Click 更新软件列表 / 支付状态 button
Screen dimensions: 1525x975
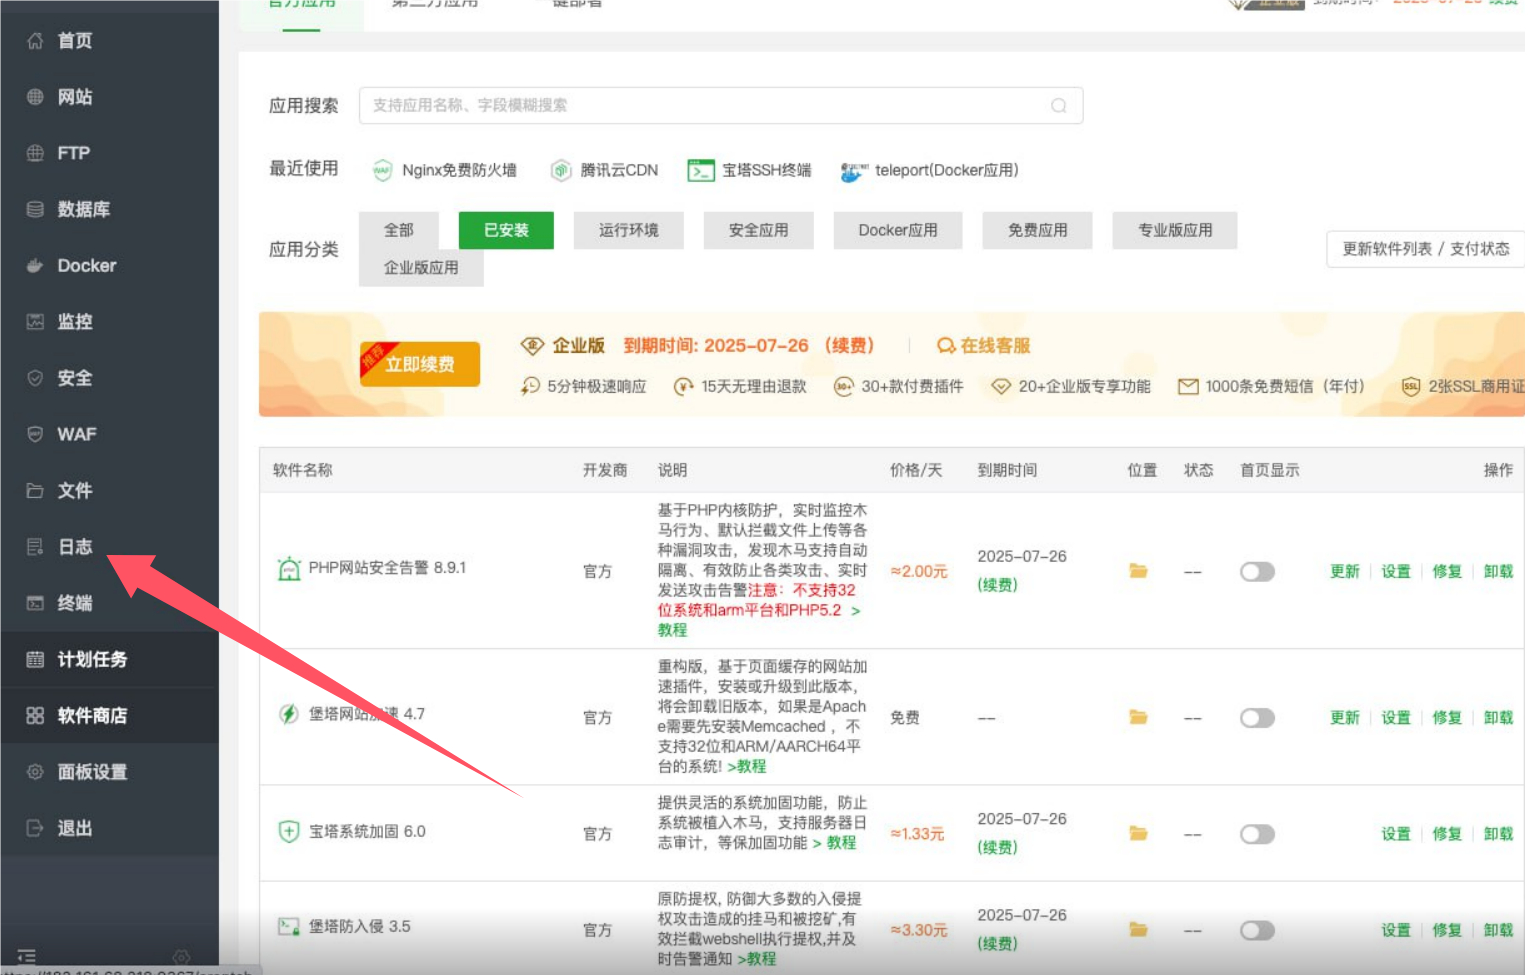(1425, 249)
